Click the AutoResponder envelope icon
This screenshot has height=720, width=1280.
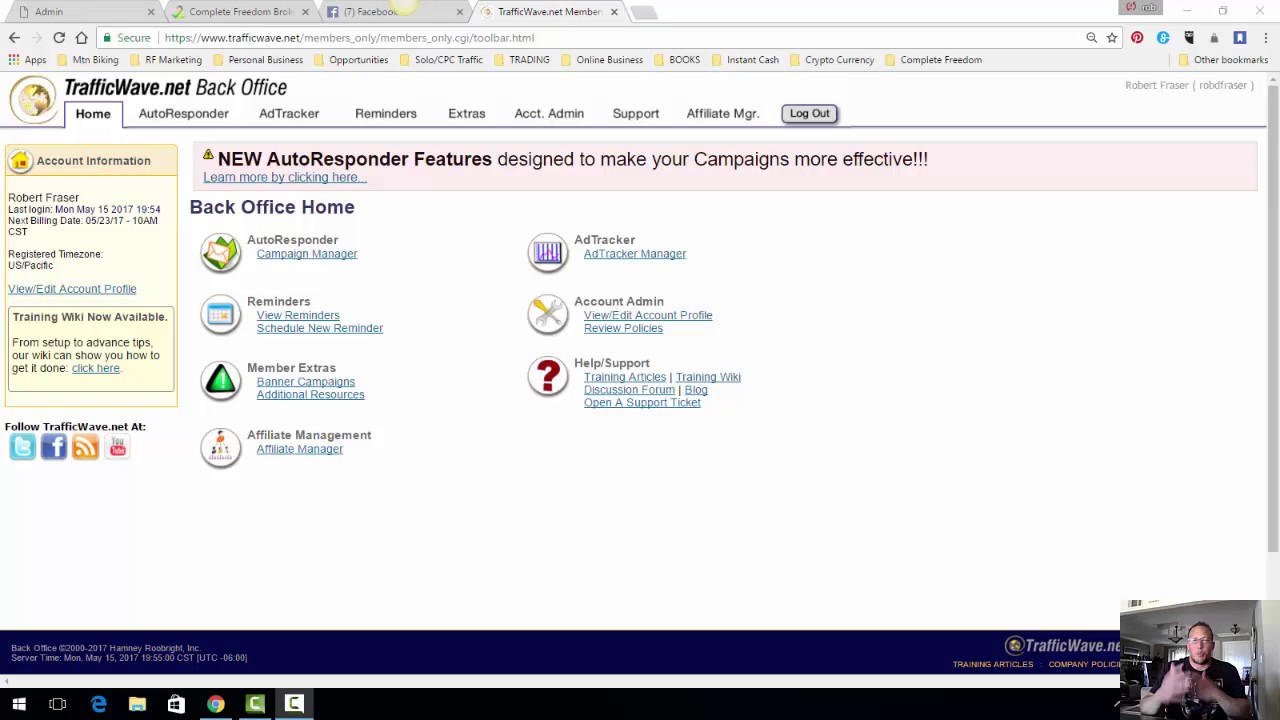pos(221,253)
